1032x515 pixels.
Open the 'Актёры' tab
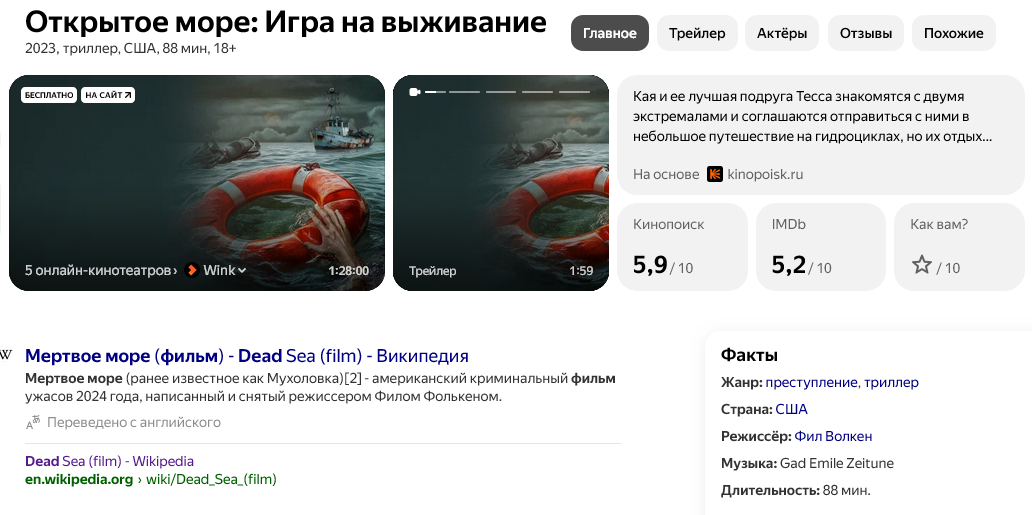(782, 33)
